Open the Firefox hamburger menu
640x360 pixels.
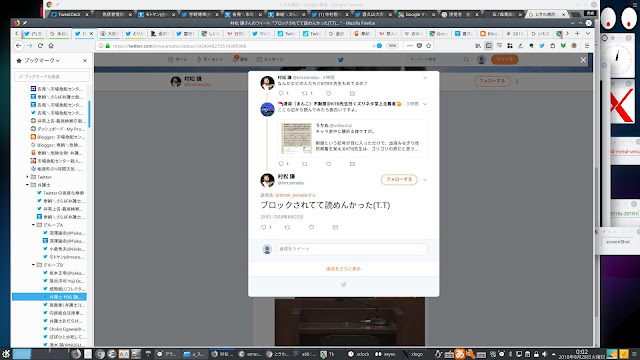[587, 46]
